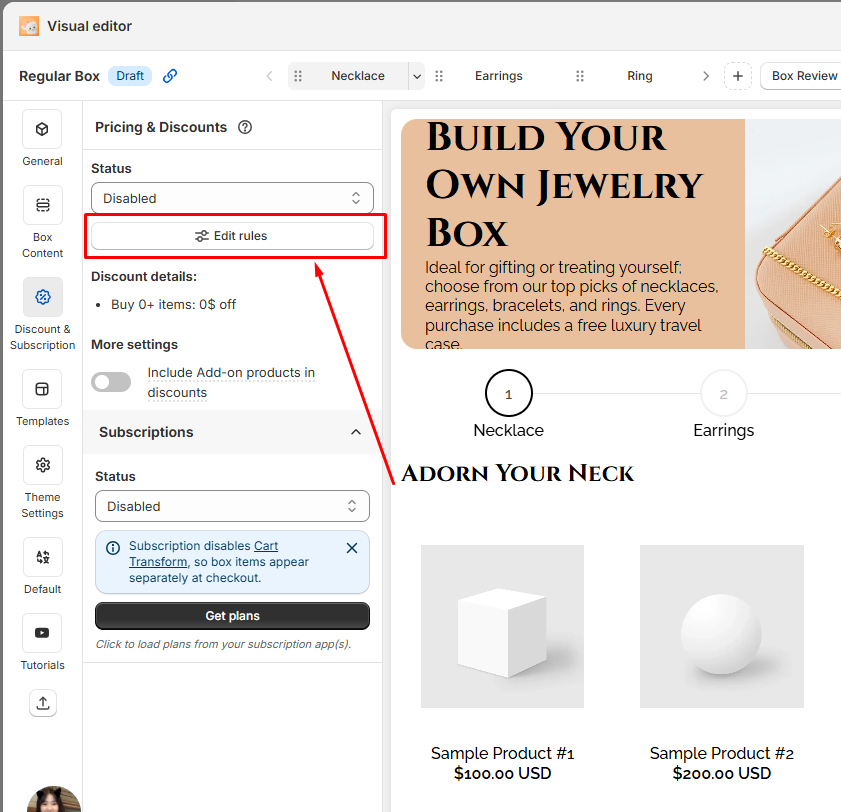This screenshot has width=841, height=812.
Task: Open Theme Settings gear icon
Action: pyautogui.click(x=42, y=465)
